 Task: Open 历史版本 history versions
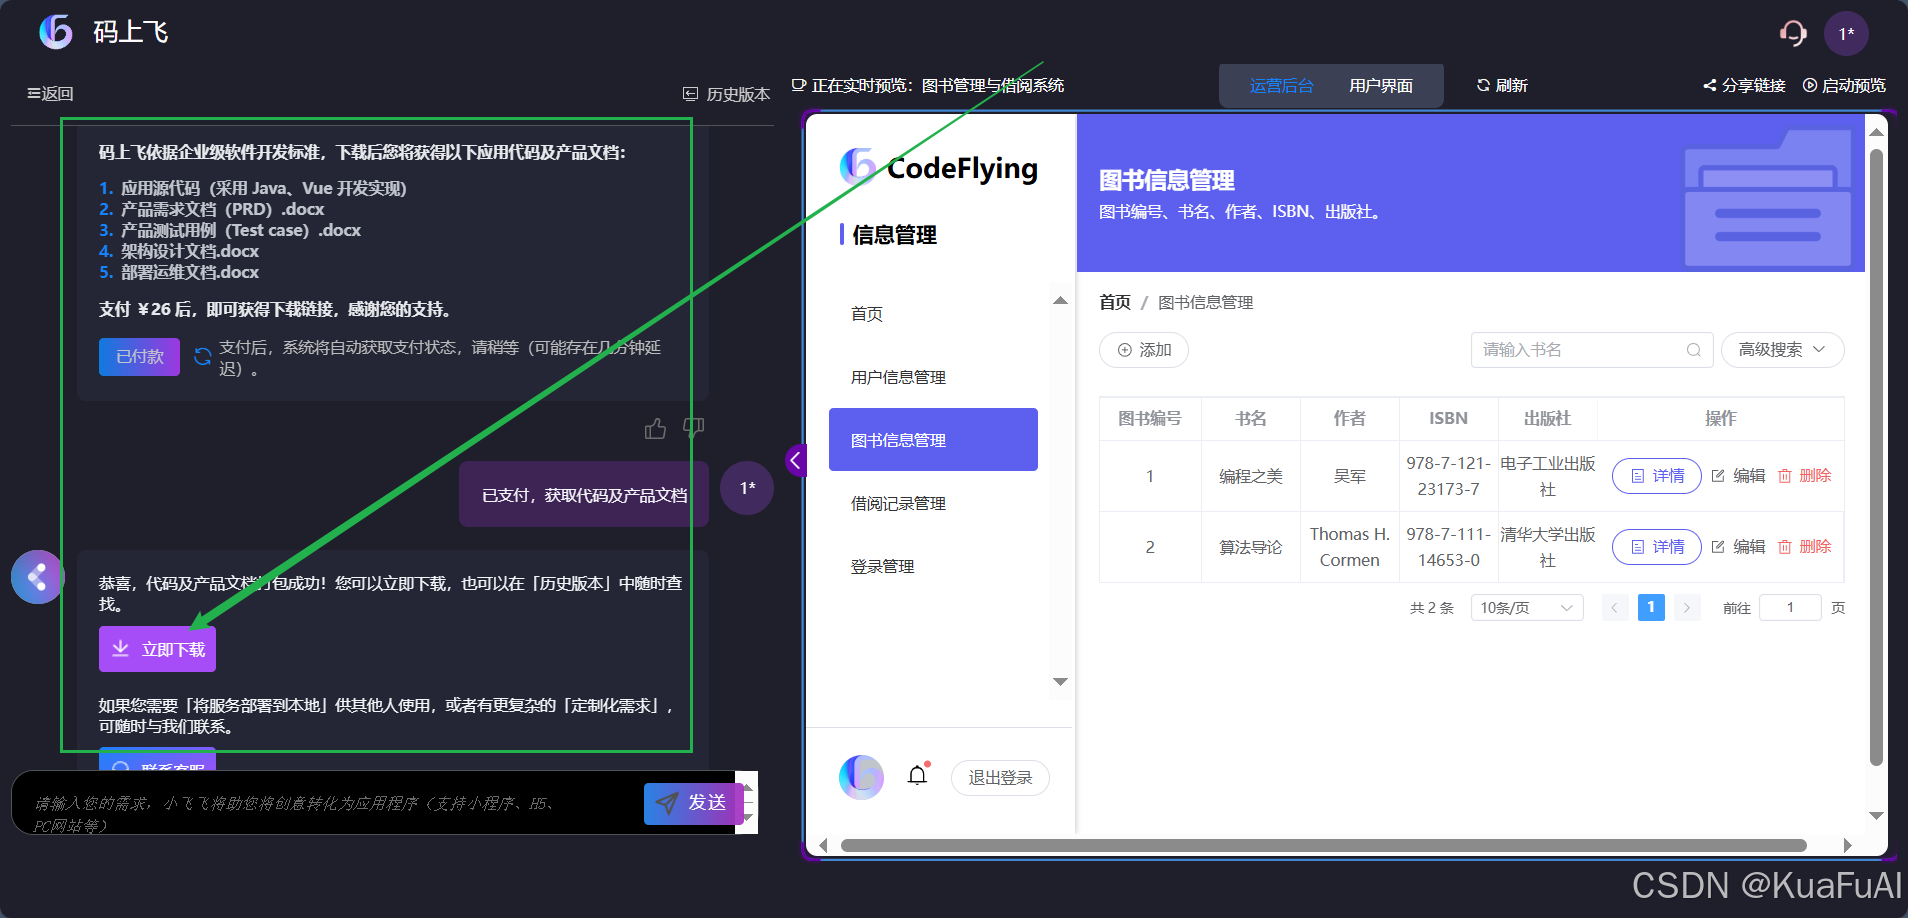[727, 94]
